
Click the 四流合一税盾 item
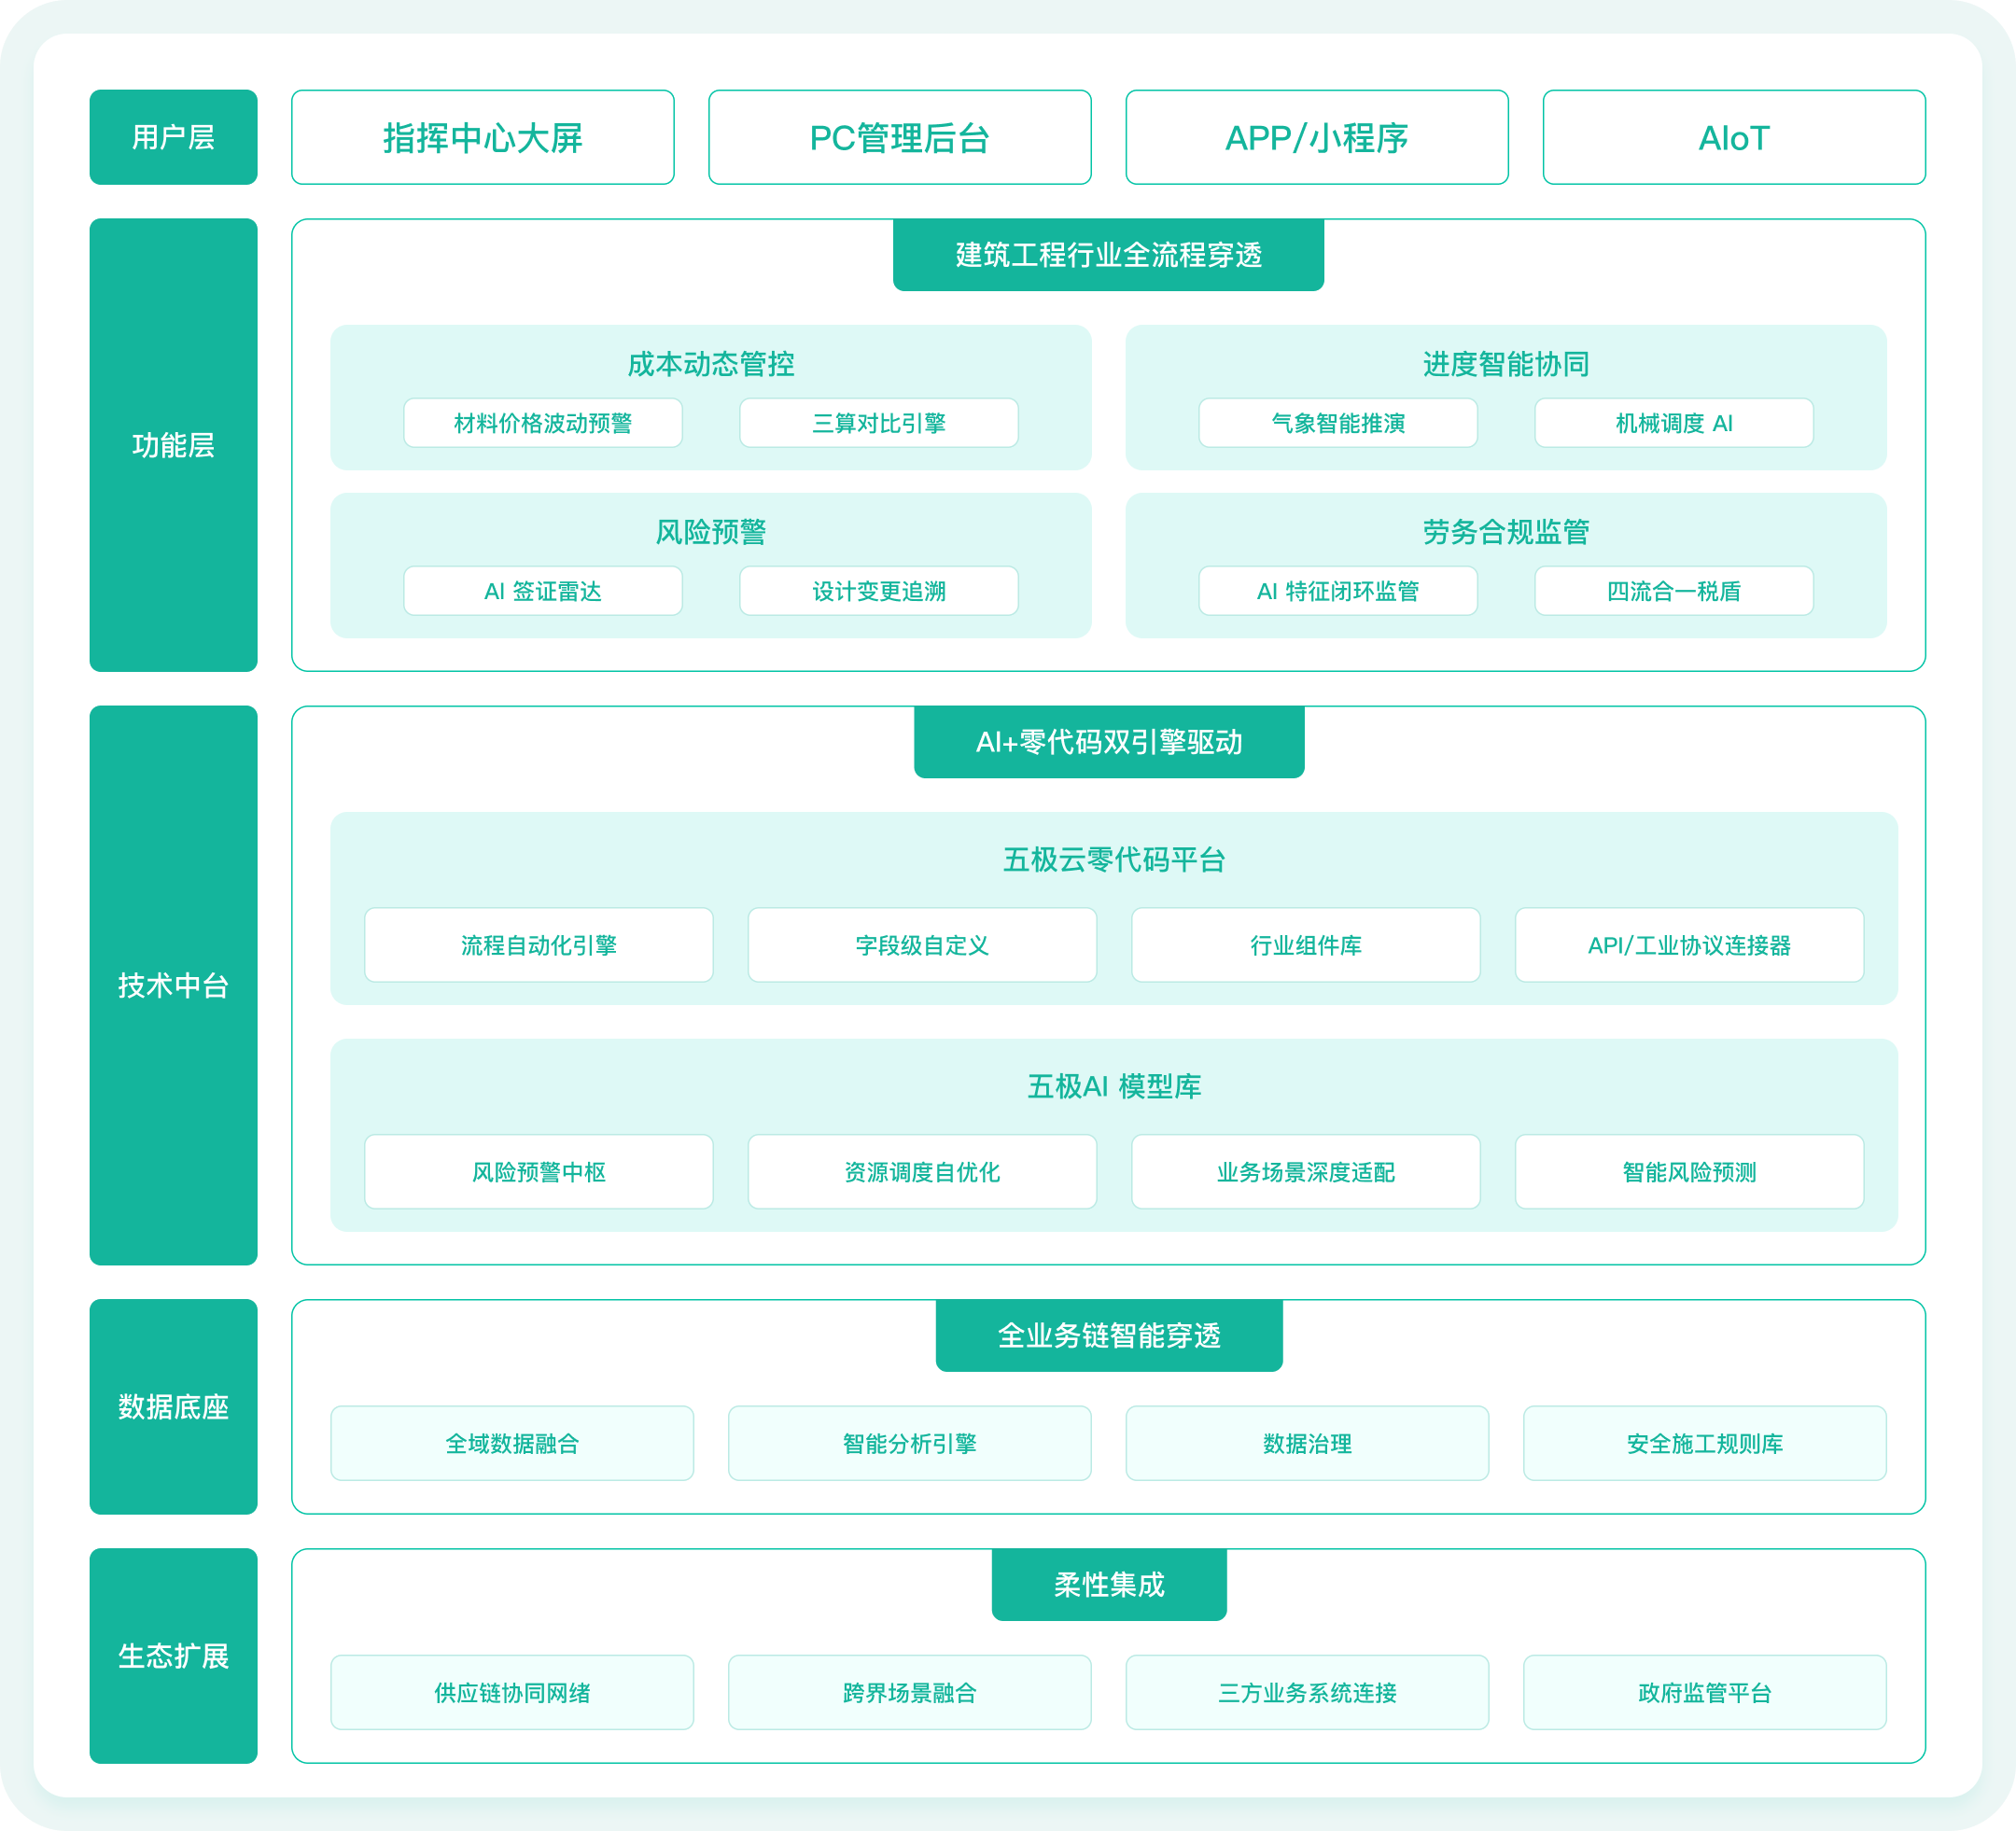1674,591
